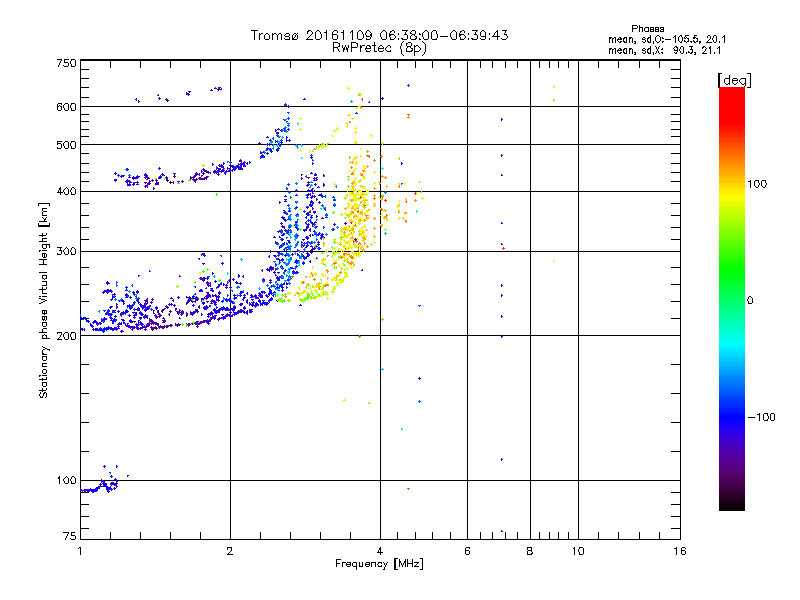Click the green region of the colorbar near 0
The image size is (800, 600).
(x=732, y=286)
